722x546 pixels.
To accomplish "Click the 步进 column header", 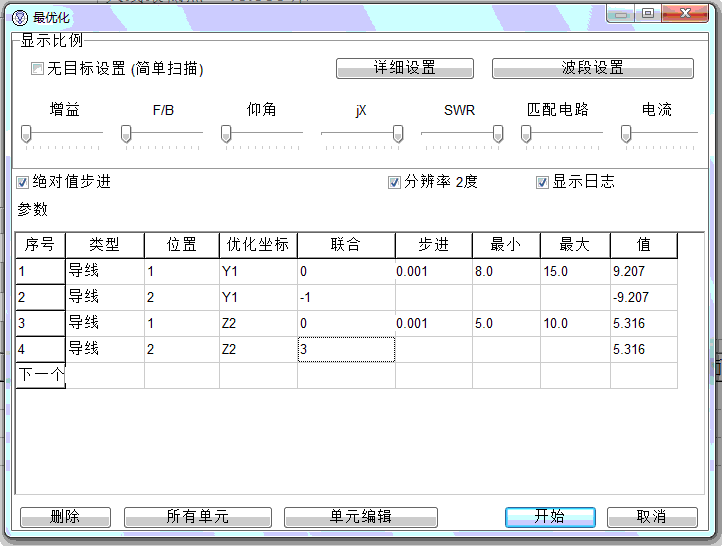I will [434, 245].
